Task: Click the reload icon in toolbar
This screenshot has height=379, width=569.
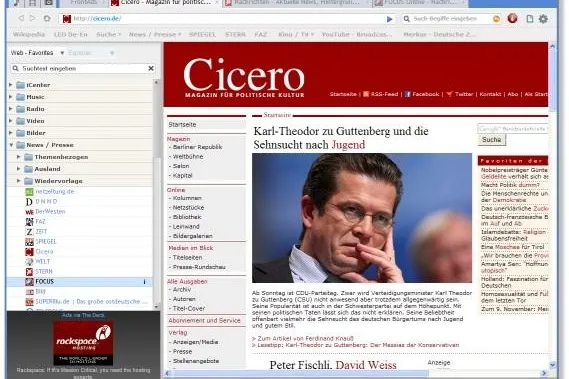Action: click(47, 18)
